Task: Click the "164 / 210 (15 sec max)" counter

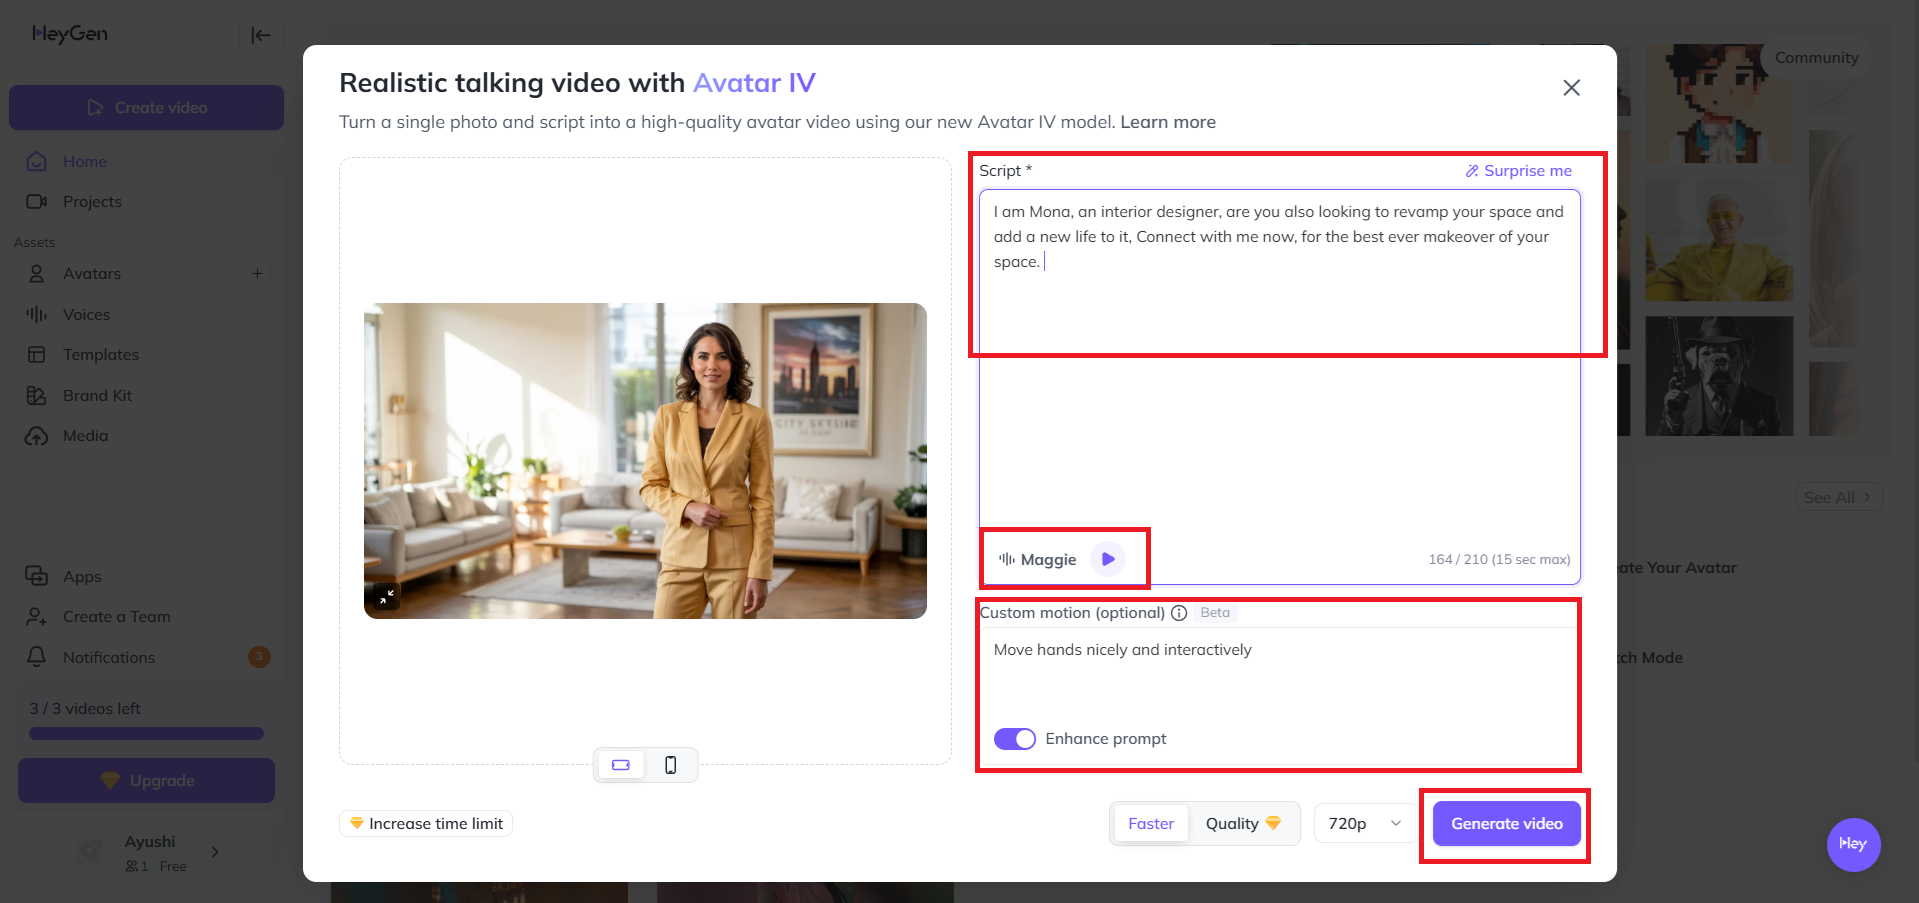Action: 1499,559
